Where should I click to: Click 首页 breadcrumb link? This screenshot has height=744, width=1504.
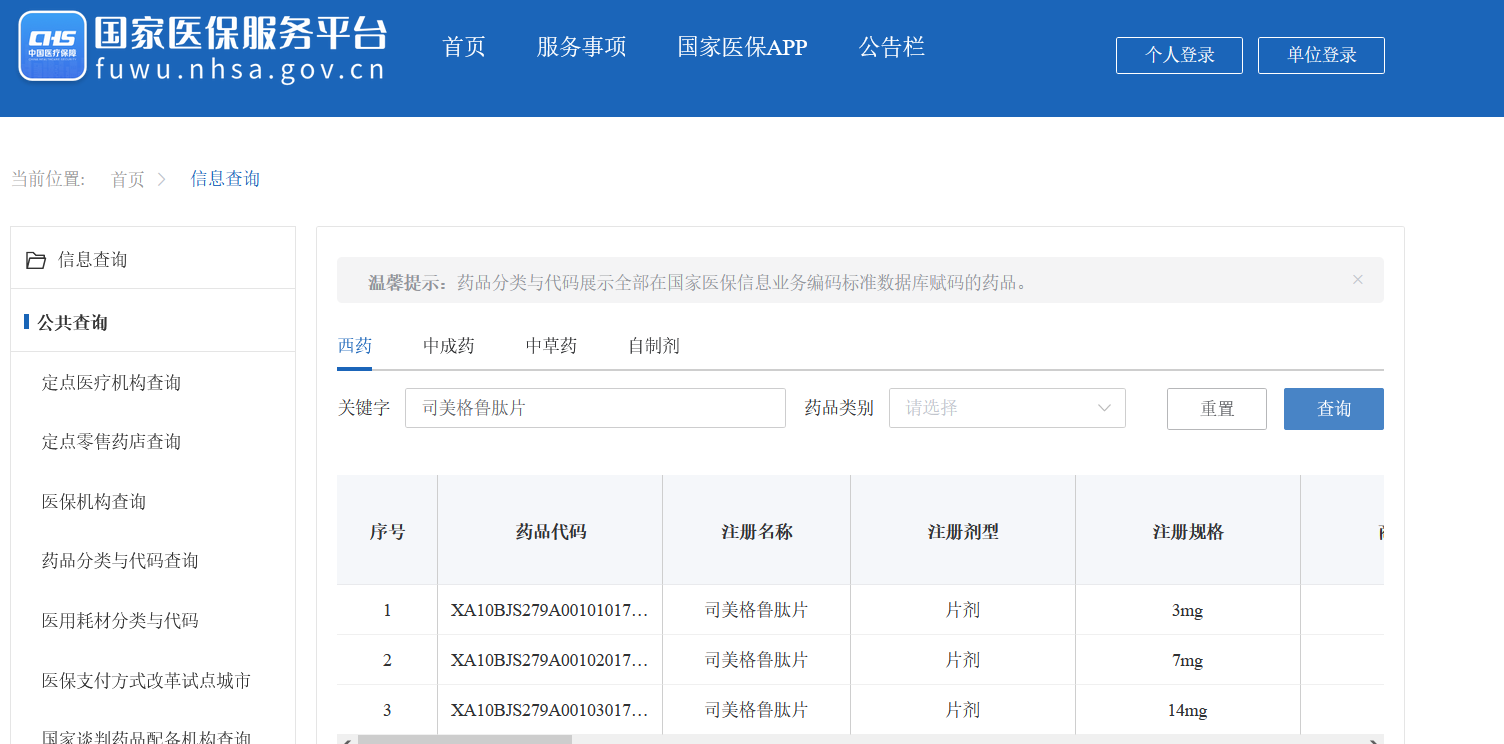pyautogui.click(x=127, y=180)
